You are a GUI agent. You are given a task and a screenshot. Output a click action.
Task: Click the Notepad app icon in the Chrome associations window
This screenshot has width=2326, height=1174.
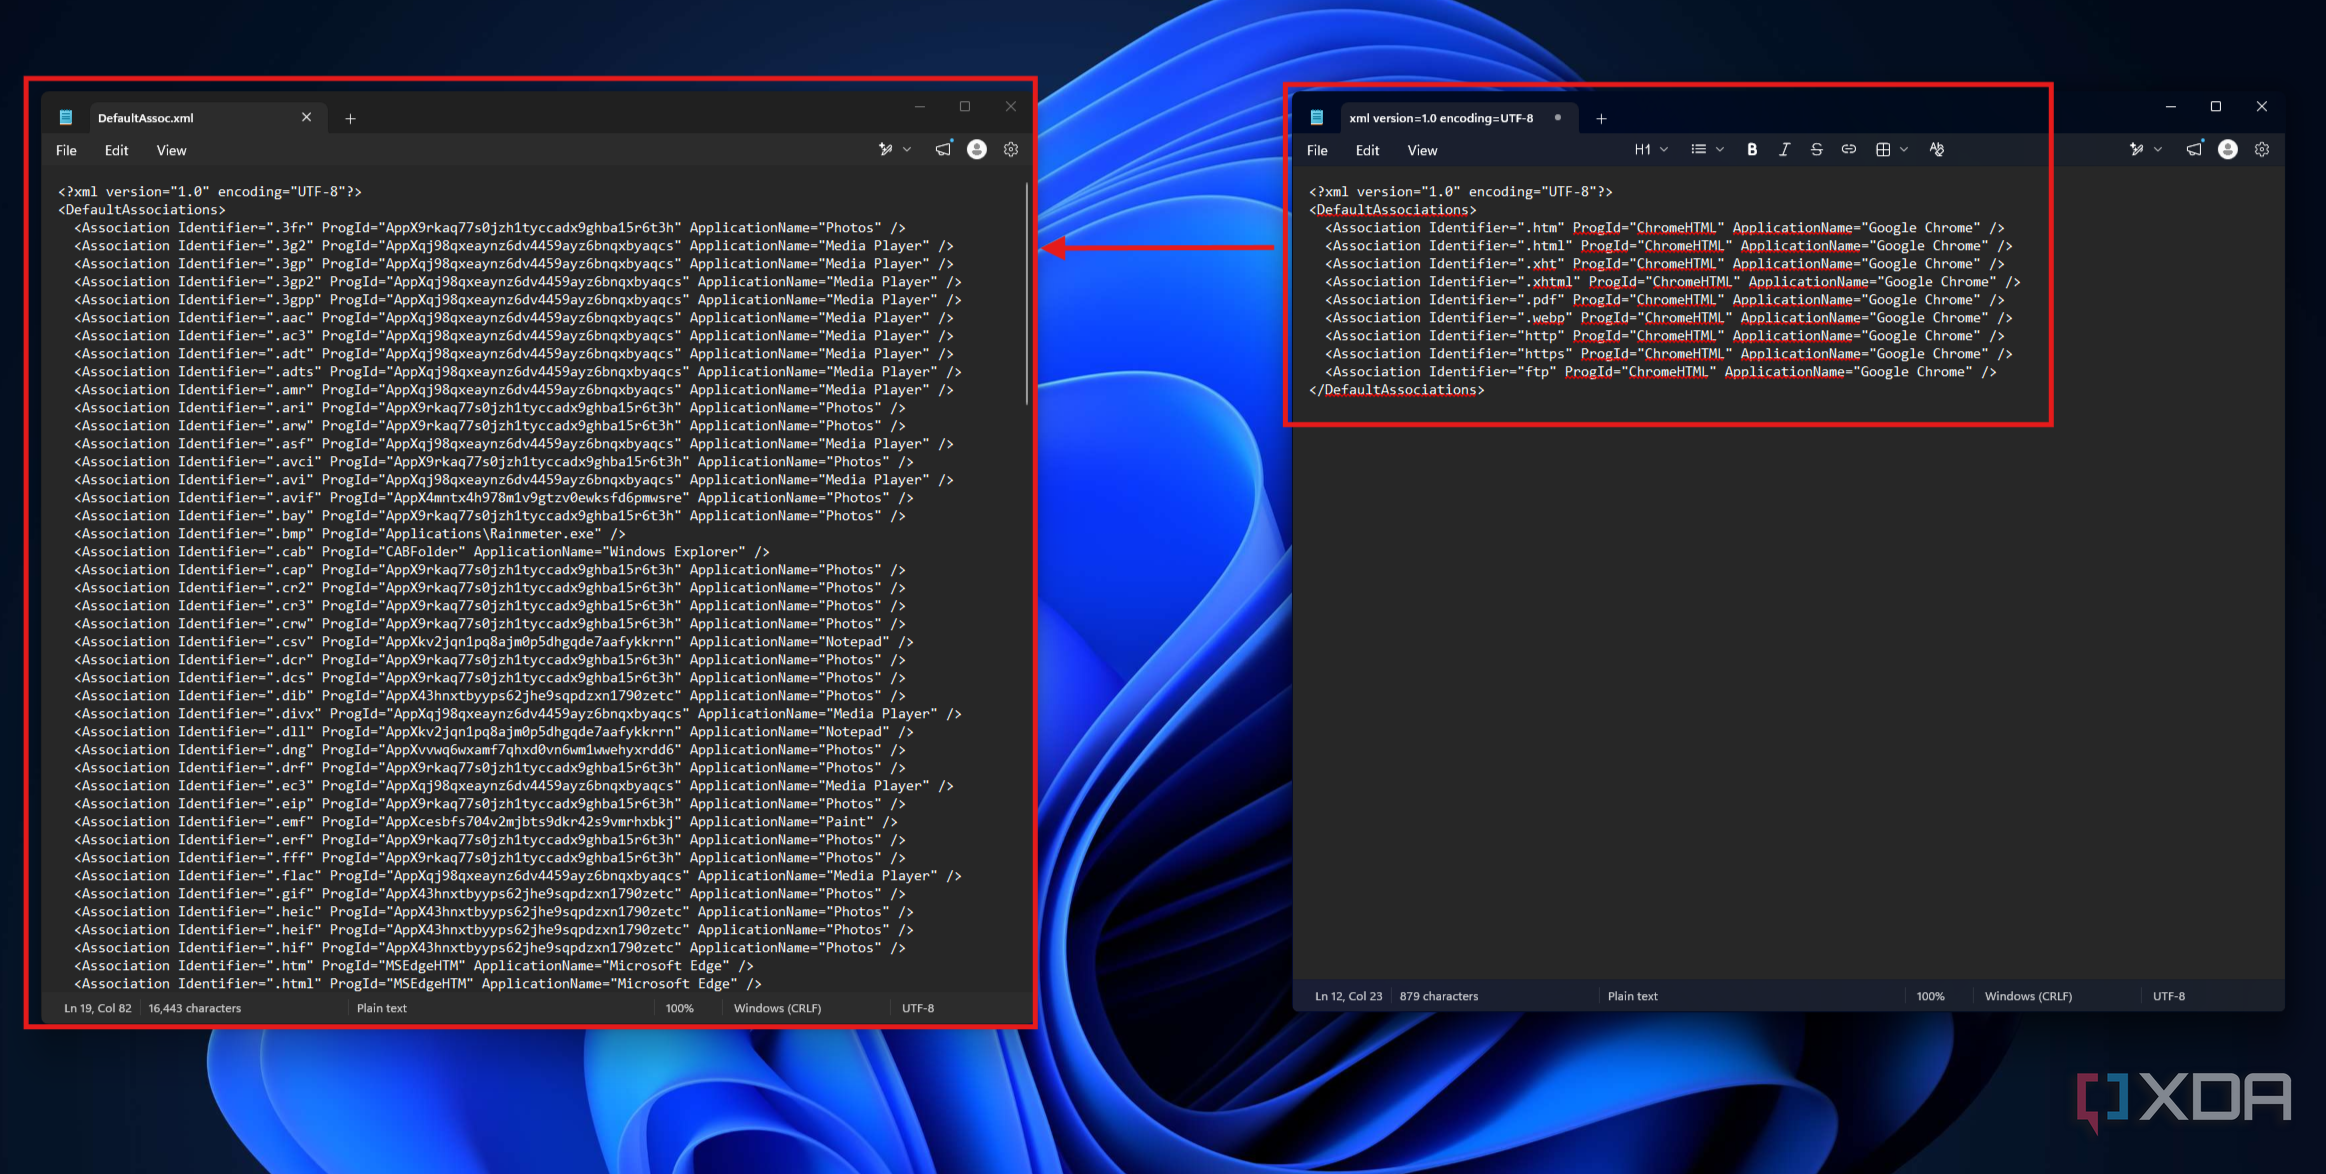click(1317, 117)
